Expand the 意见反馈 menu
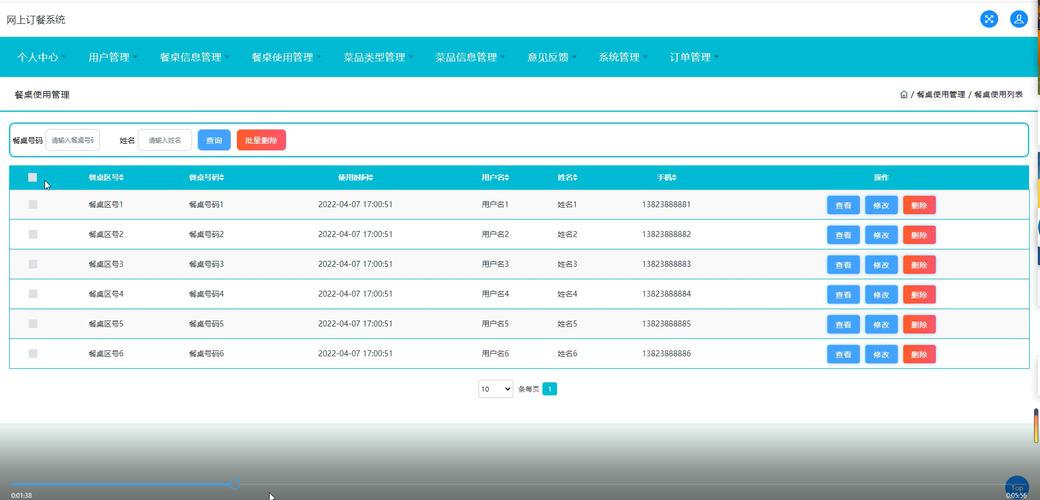Image resolution: width=1040 pixels, height=500 pixels. tap(552, 57)
